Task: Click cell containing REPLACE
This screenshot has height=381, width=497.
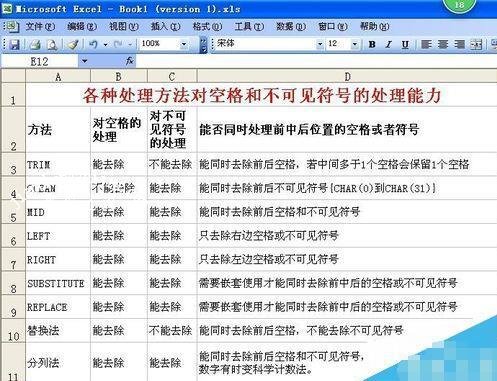Action: tap(58, 307)
